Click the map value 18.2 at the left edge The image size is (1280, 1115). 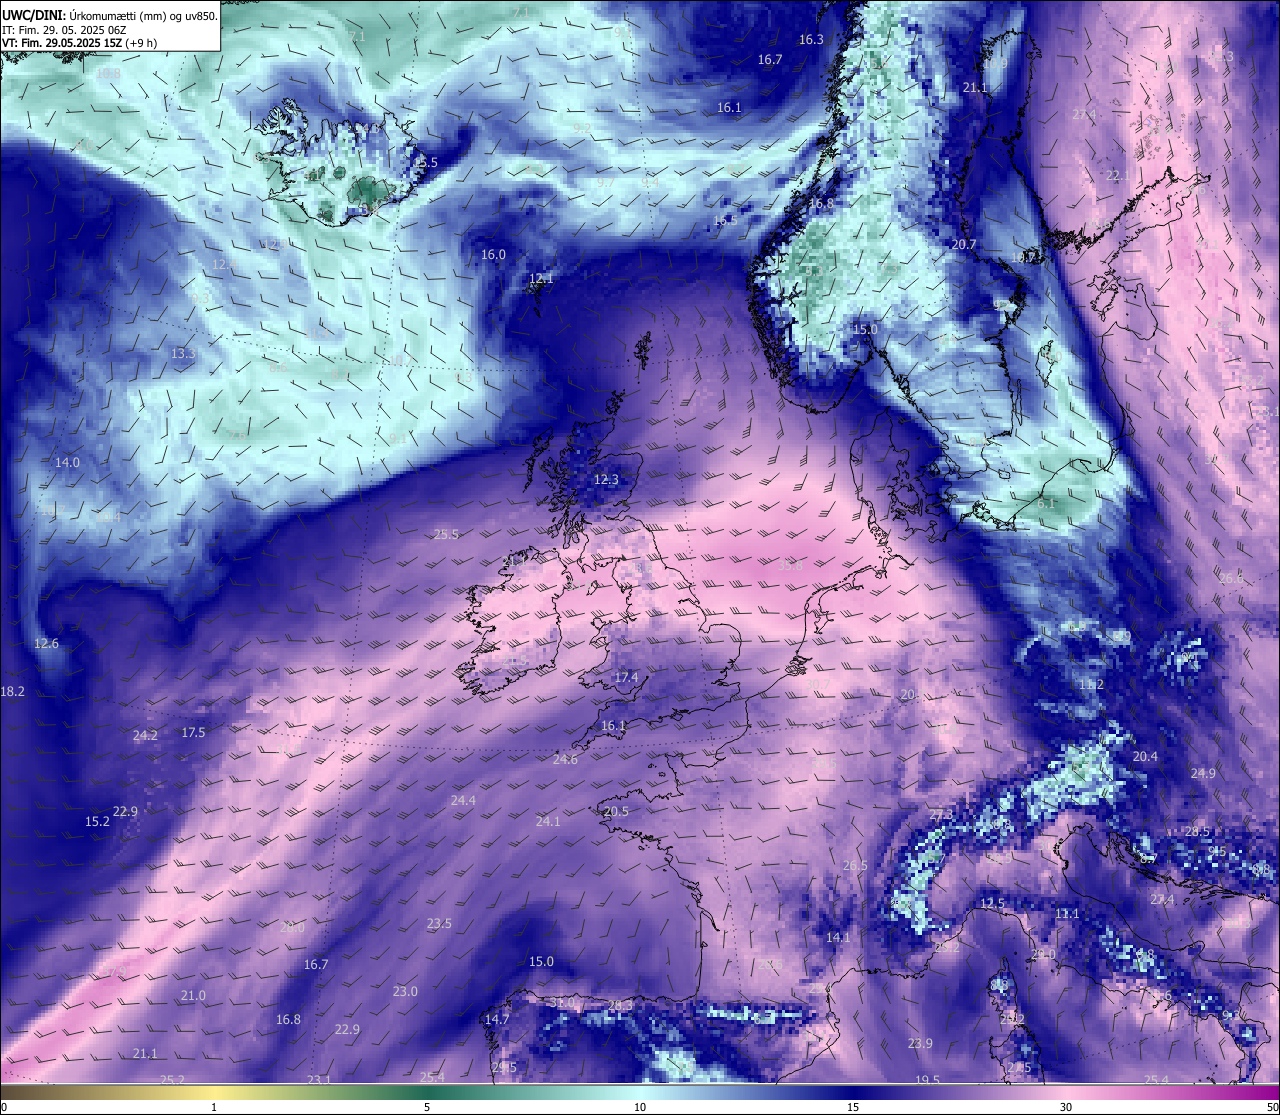coord(12,692)
